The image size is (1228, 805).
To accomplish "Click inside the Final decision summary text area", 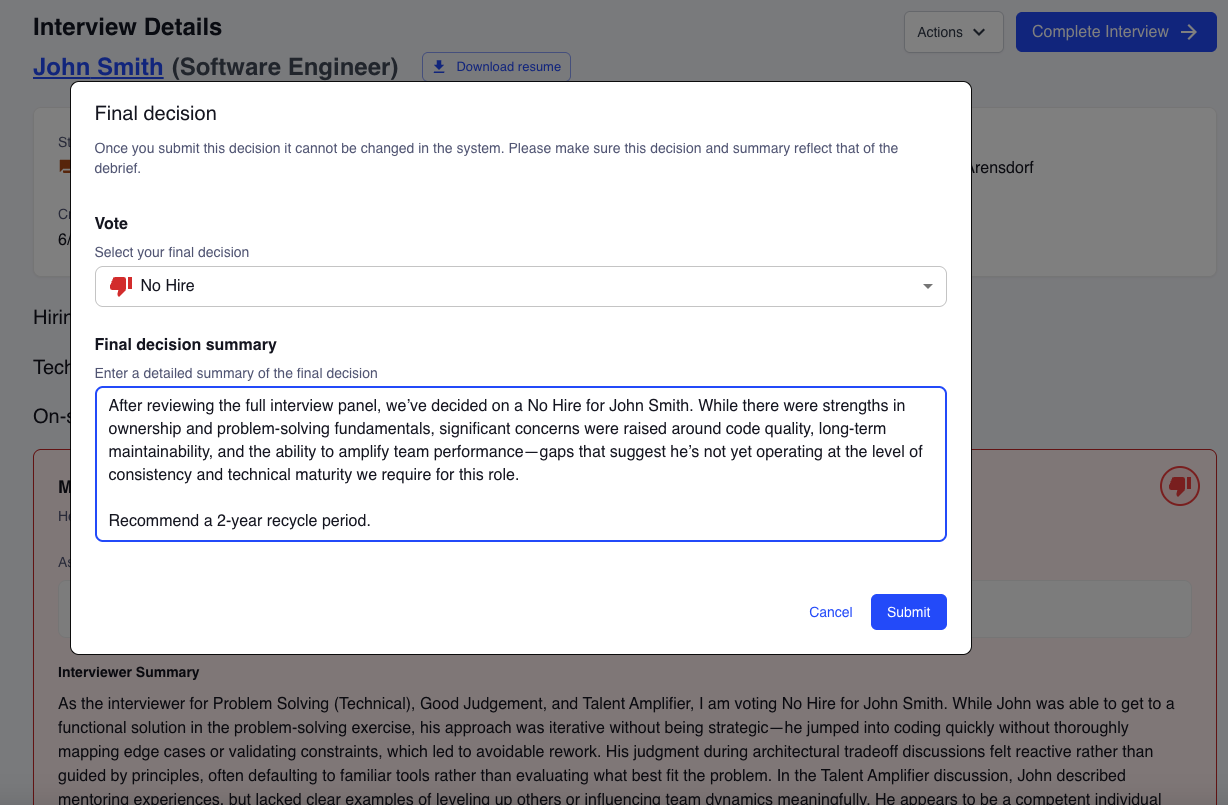I will tap(520, 463).
